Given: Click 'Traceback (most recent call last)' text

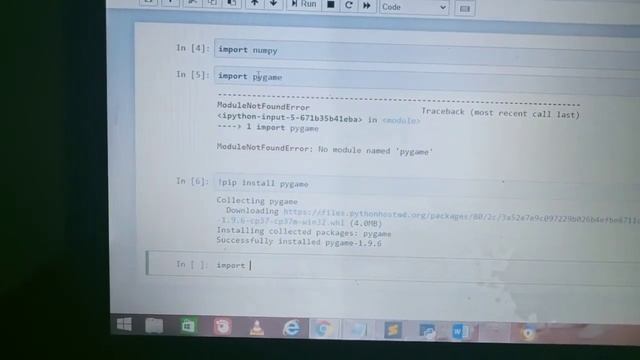Looking at the screenshot, I should 500,113.
